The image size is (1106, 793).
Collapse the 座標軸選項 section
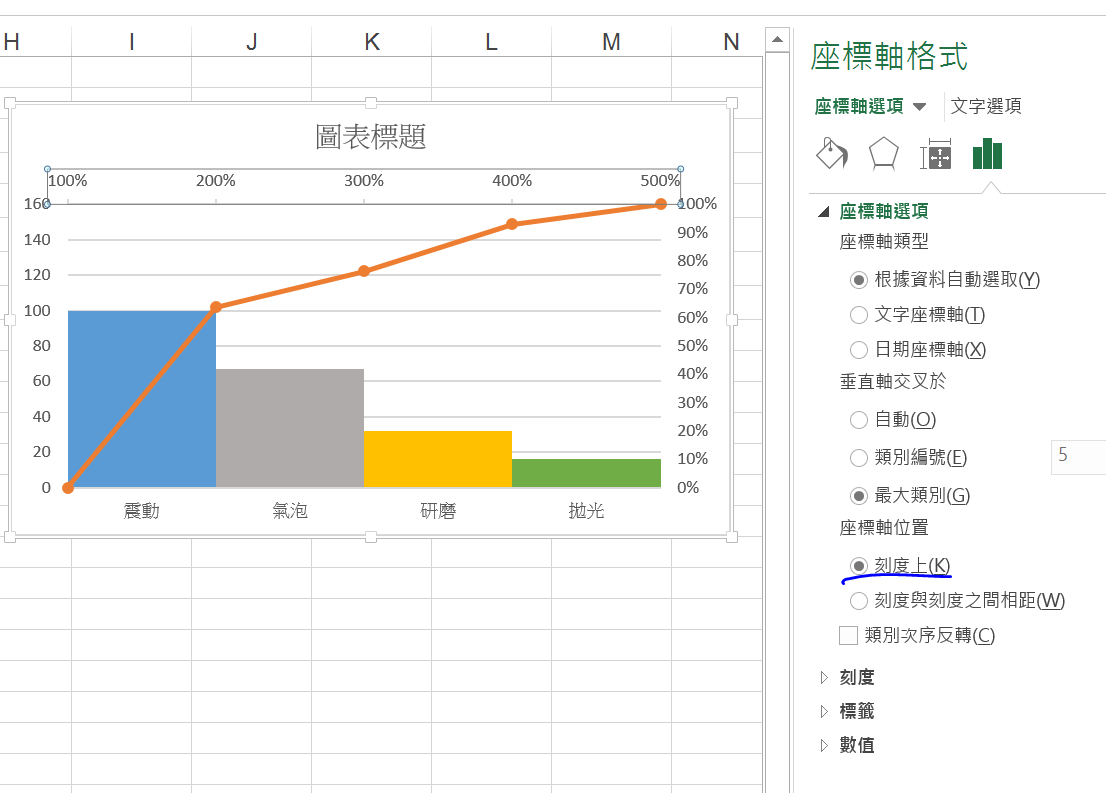tap(823, 211)
